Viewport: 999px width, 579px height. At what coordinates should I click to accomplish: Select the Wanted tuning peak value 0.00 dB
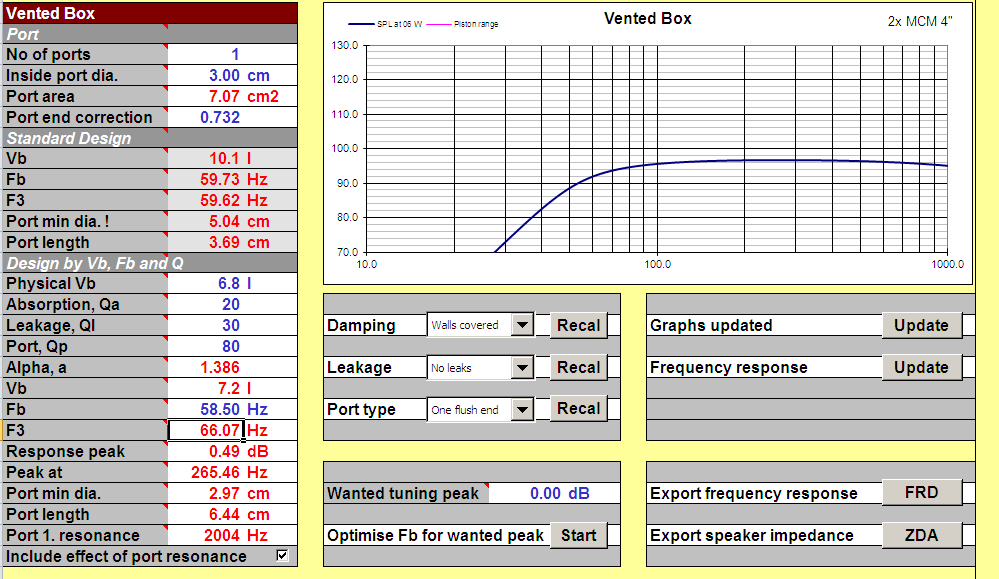pyautogui.click(x=554, y=493)
